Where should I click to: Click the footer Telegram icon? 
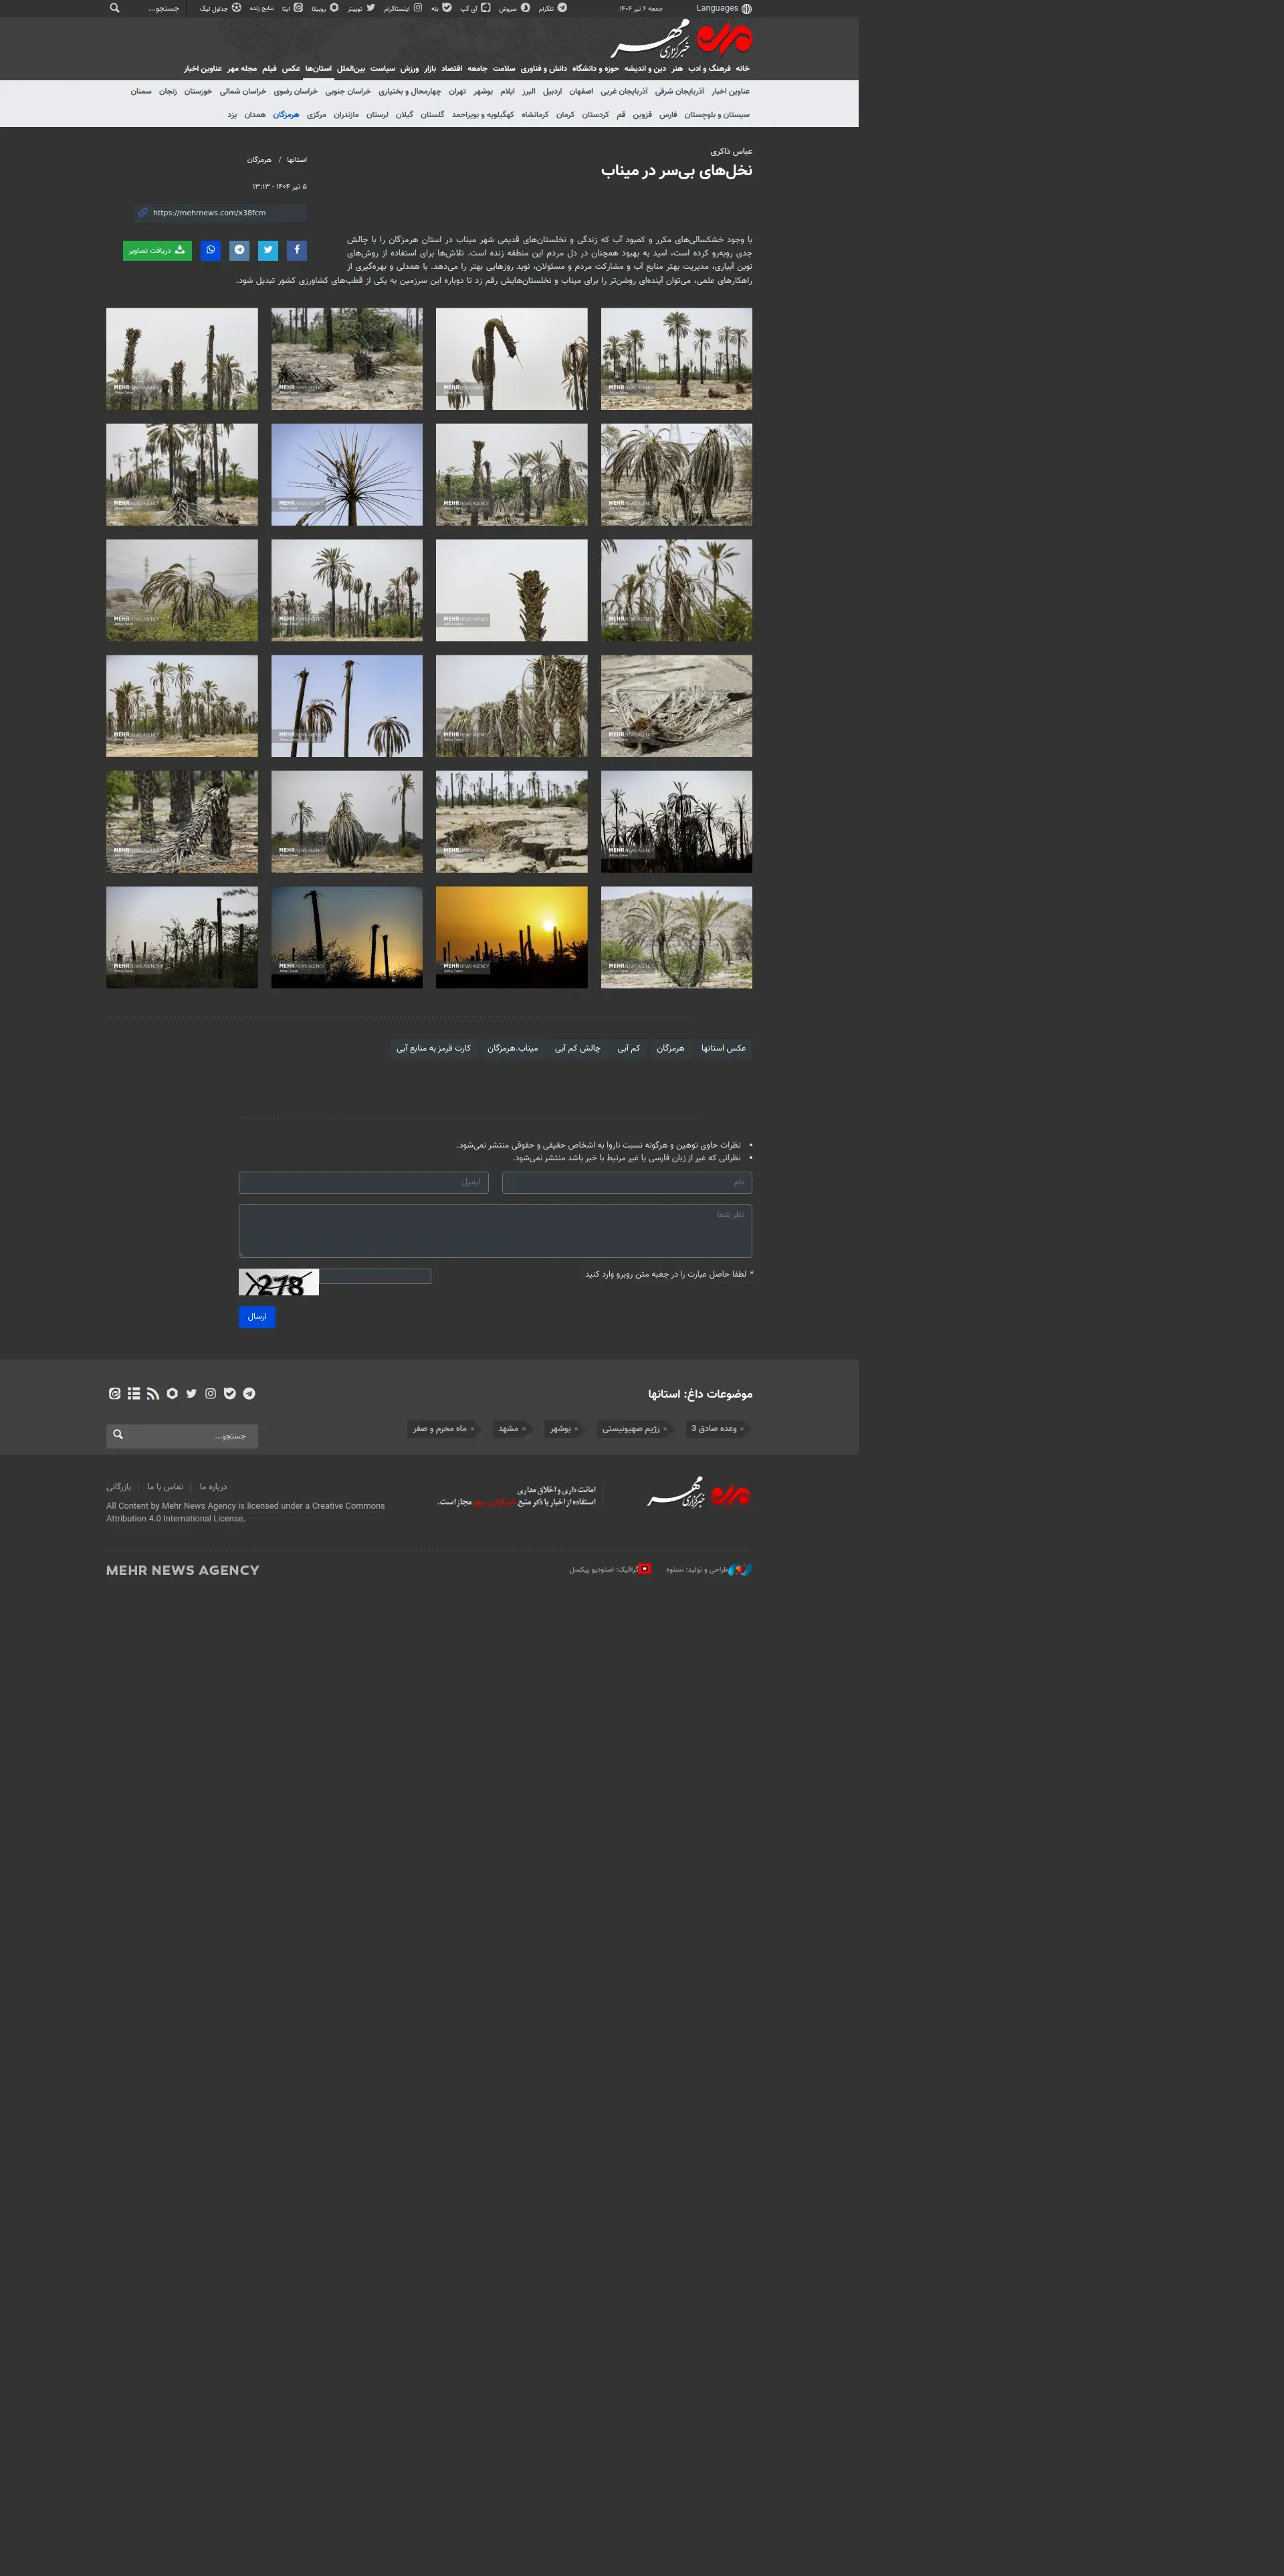(x=249, y=1393)
